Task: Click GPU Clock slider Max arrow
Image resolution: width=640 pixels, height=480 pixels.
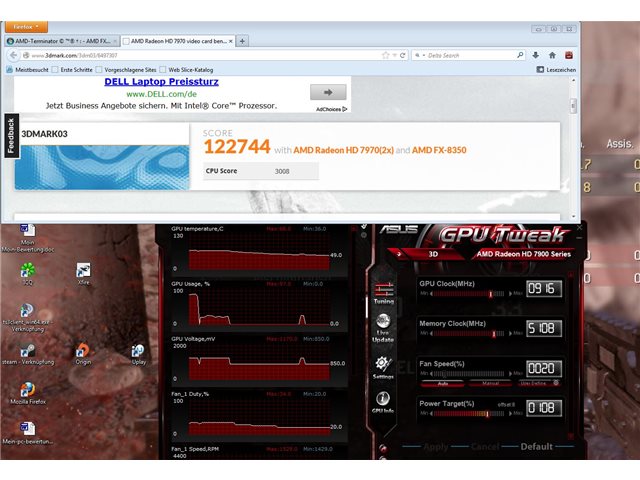Action: pos(510,293)
